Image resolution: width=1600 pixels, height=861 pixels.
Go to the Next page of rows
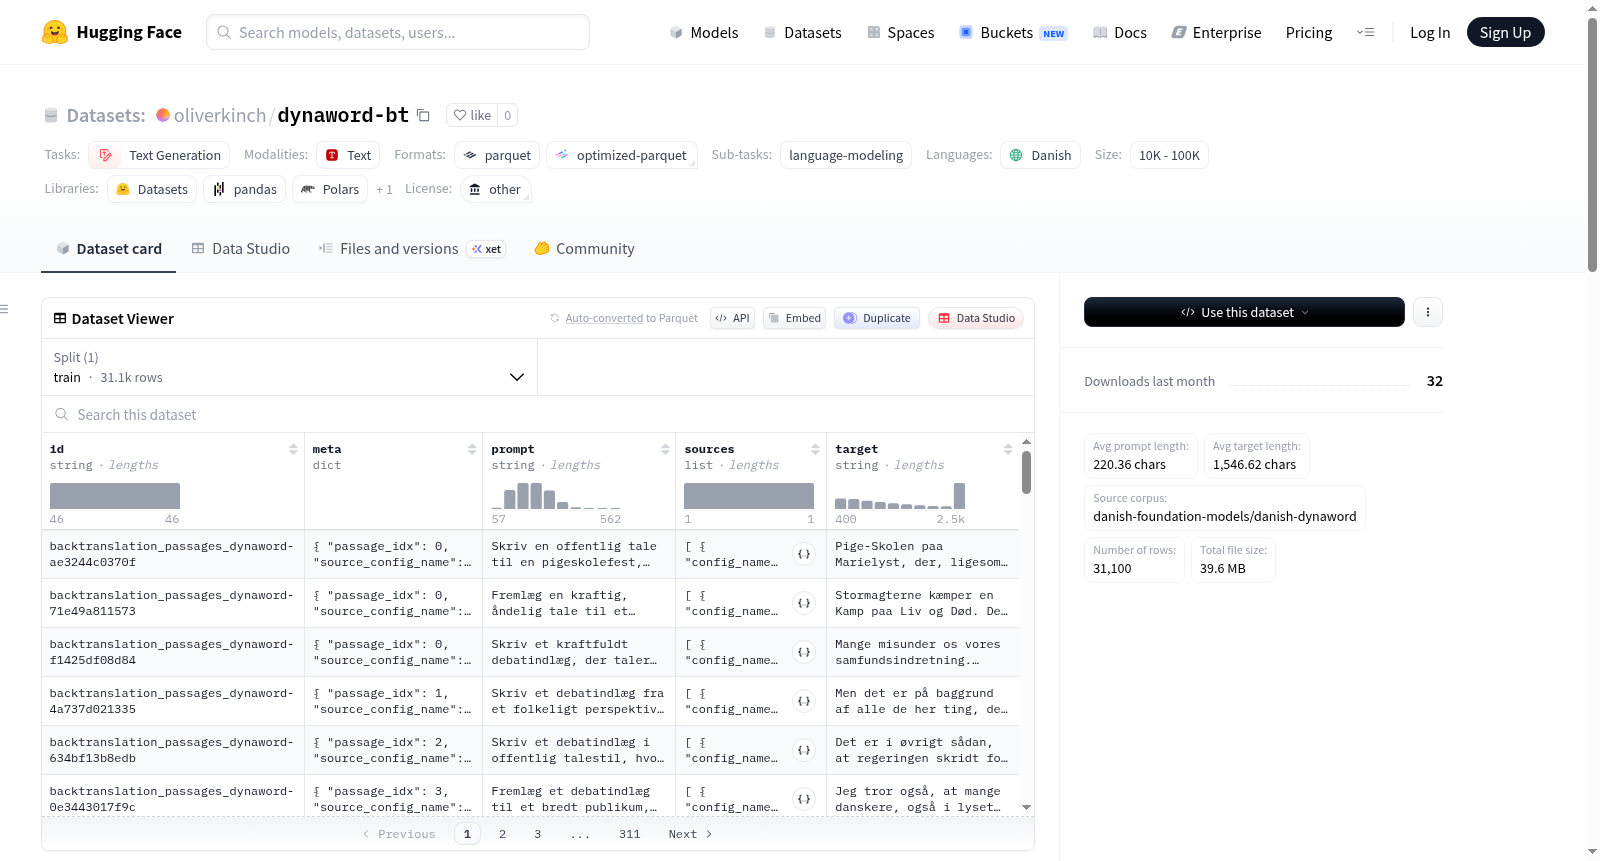point(690,834)
